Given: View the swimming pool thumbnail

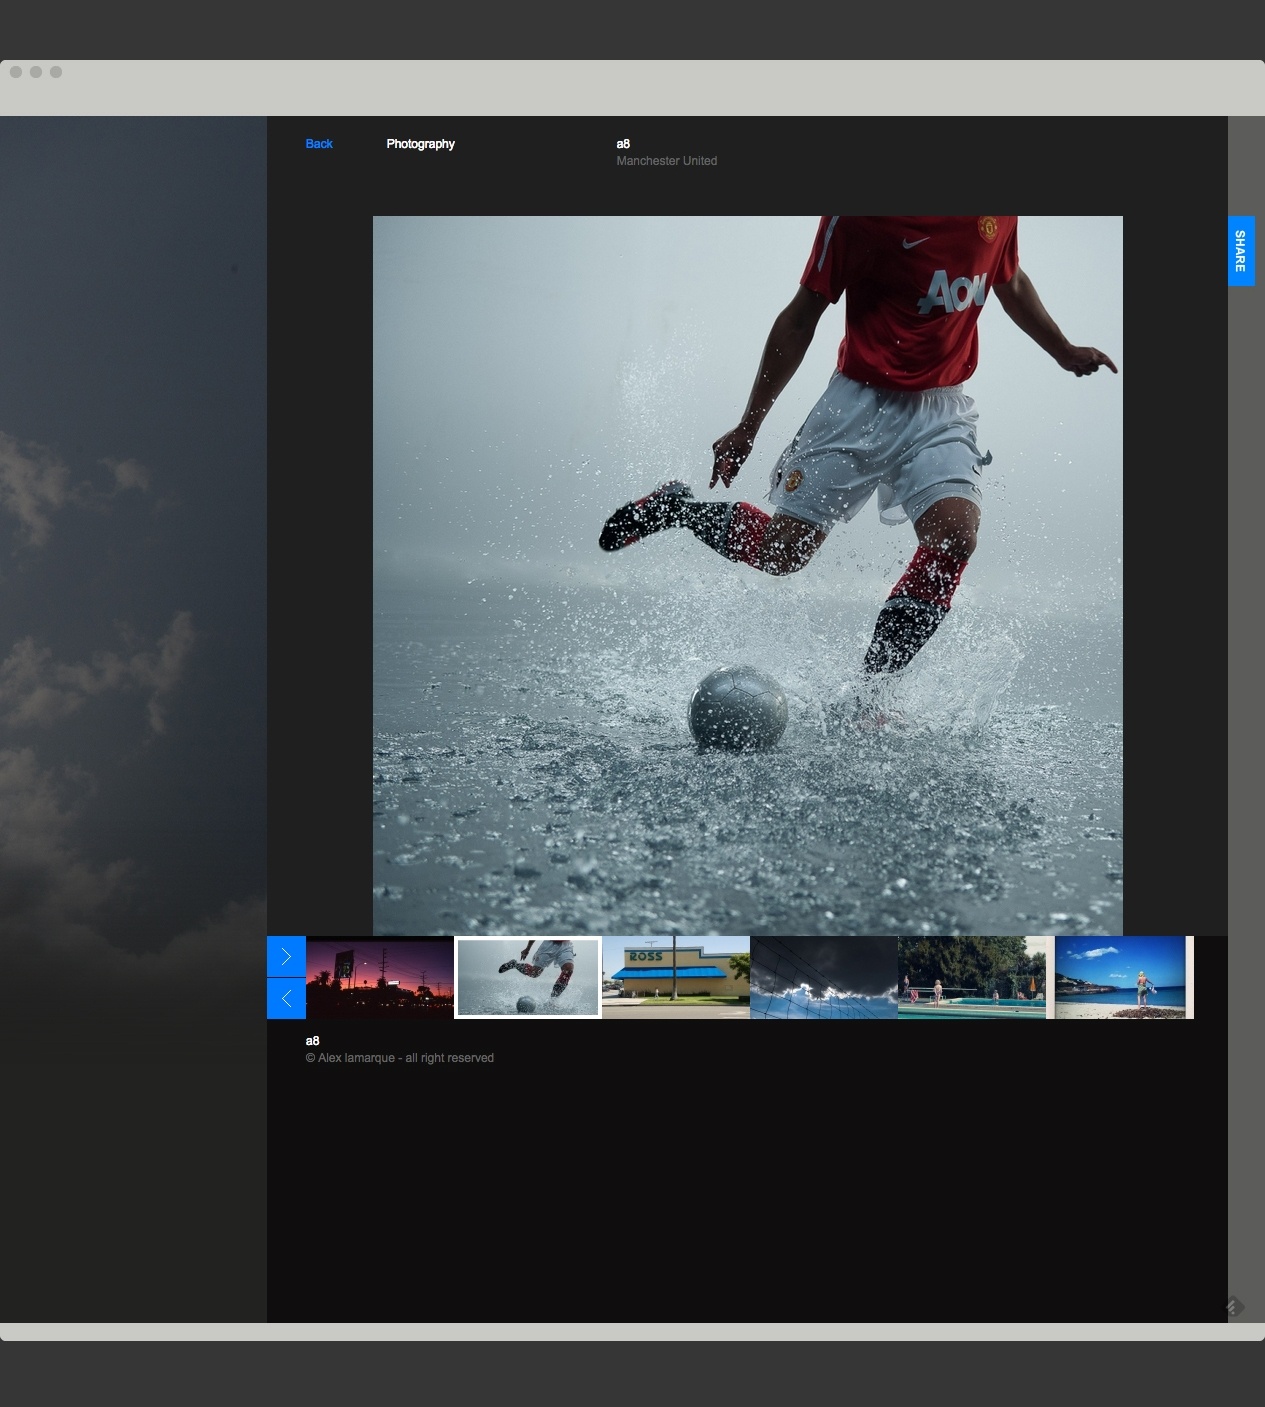Looking at the screenshot, I should [972, 977].
